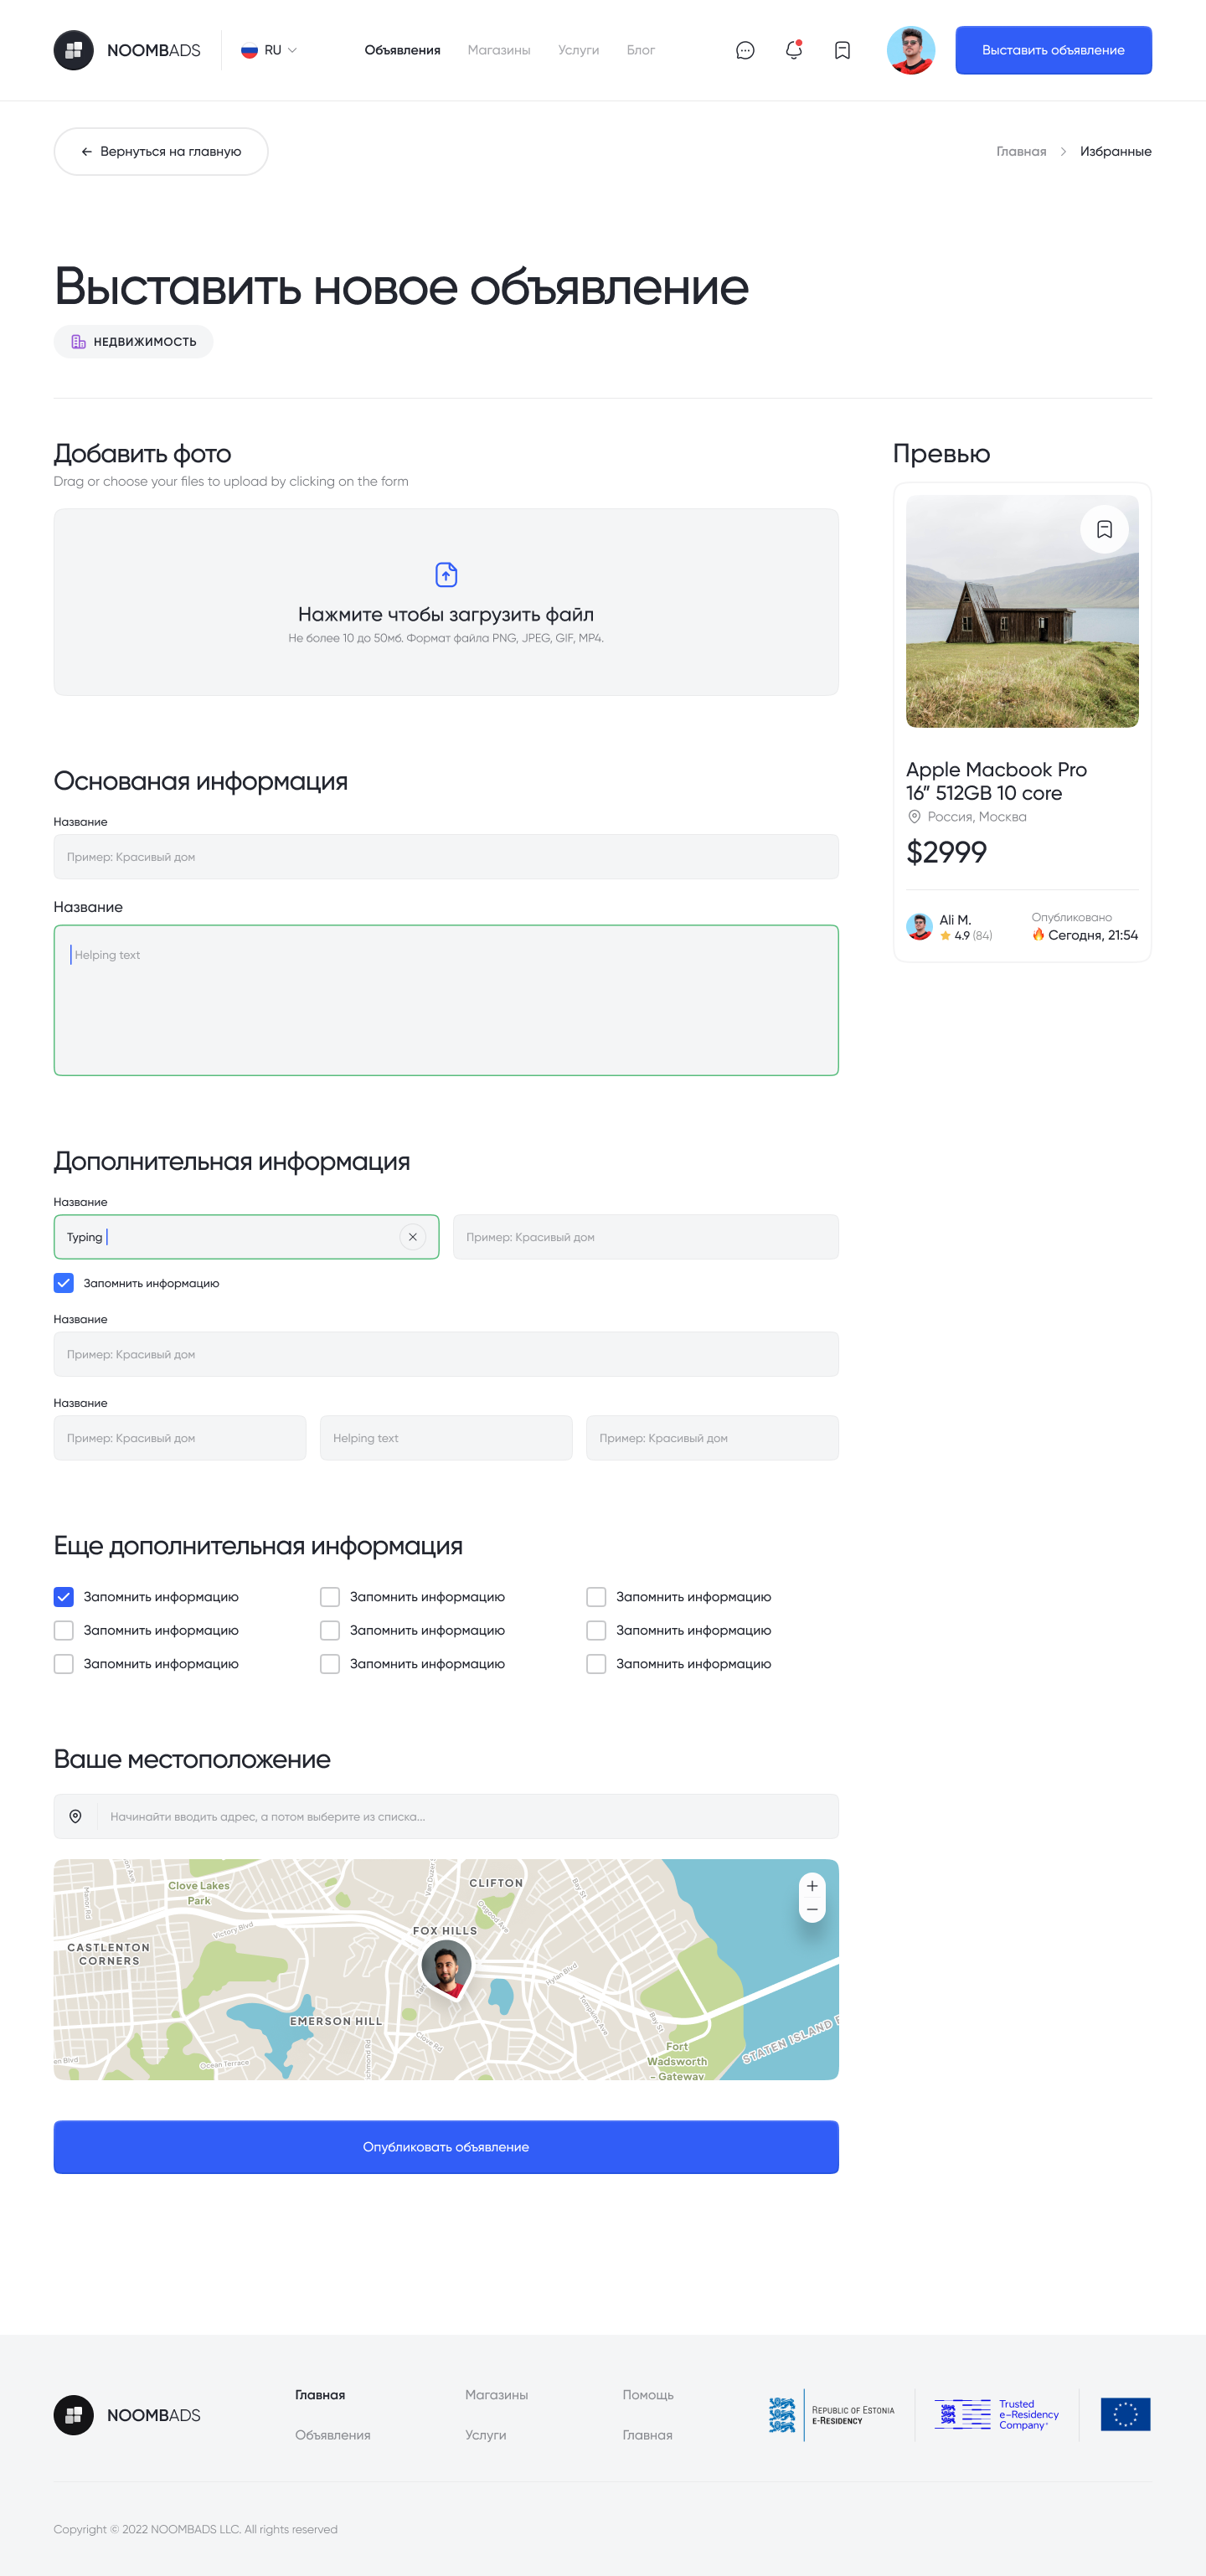Viewport: 1206px width, 2576px height.
Task: Click the Нажмите чтобы загрузить файл text
Action: click(446, 614)
